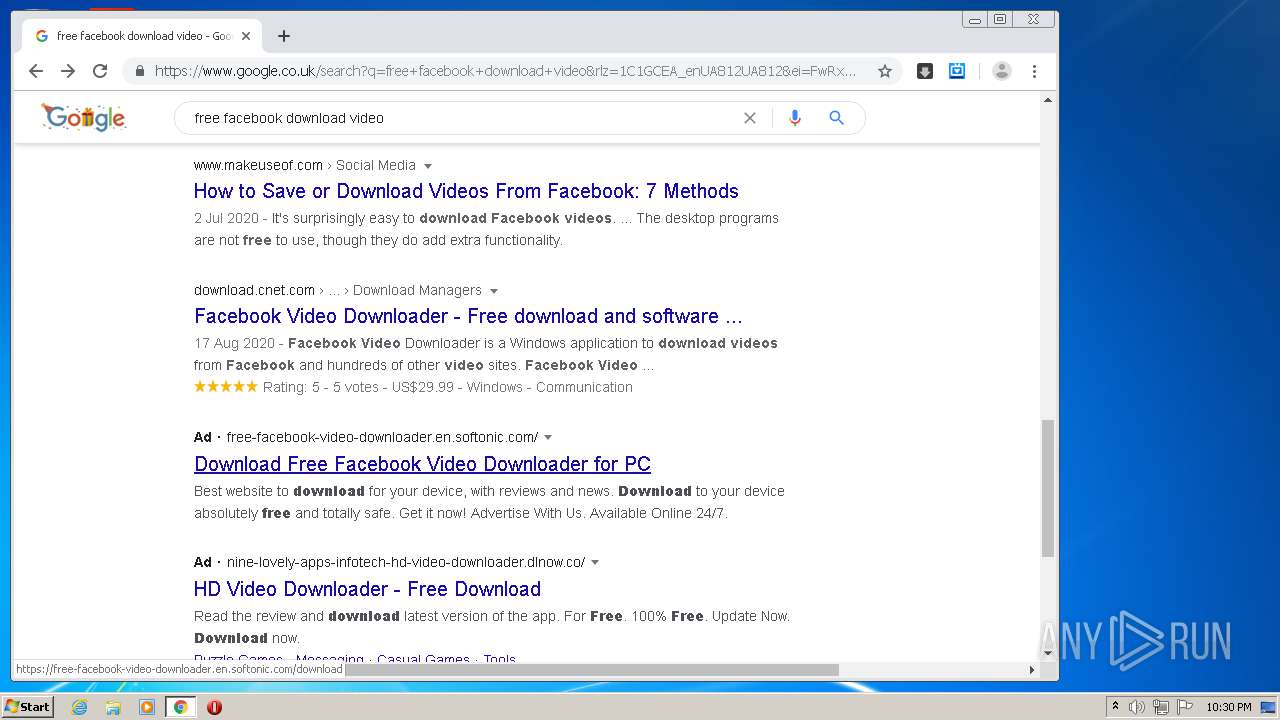This screenshot has width=1280, height=720.
Task: View site security lock info
Action: tap(139, 71)
